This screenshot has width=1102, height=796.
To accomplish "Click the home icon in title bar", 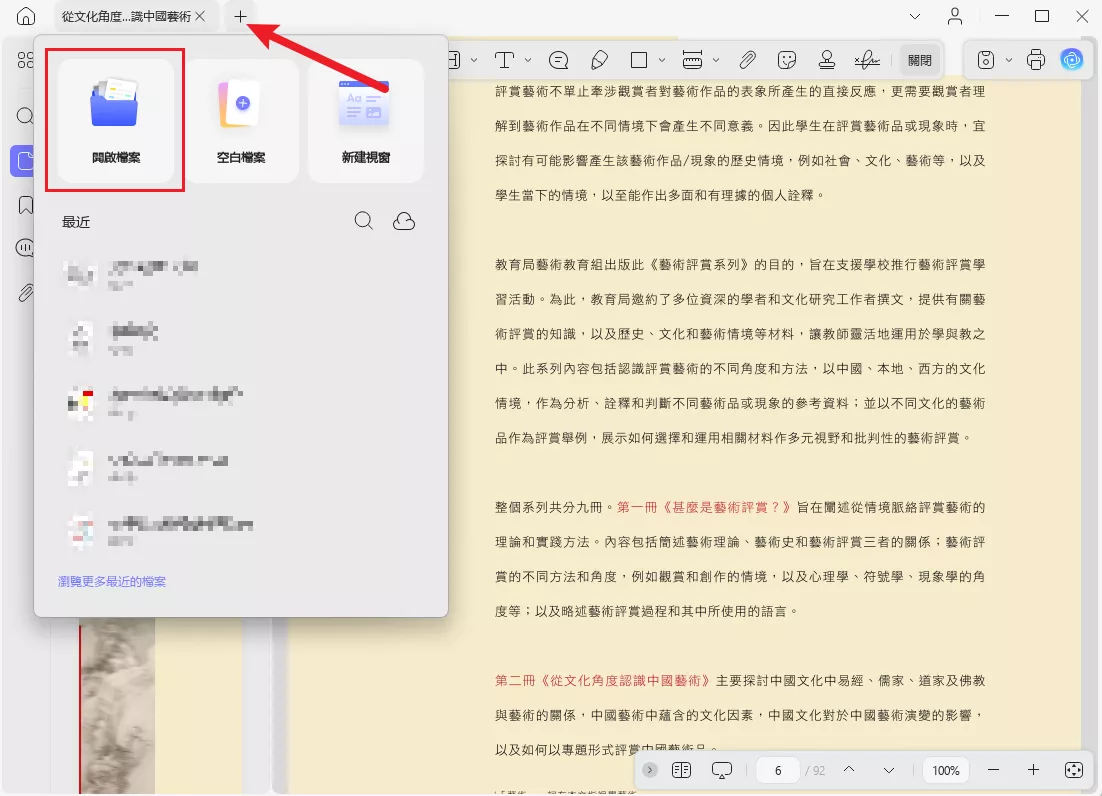I will click(26, 16).
